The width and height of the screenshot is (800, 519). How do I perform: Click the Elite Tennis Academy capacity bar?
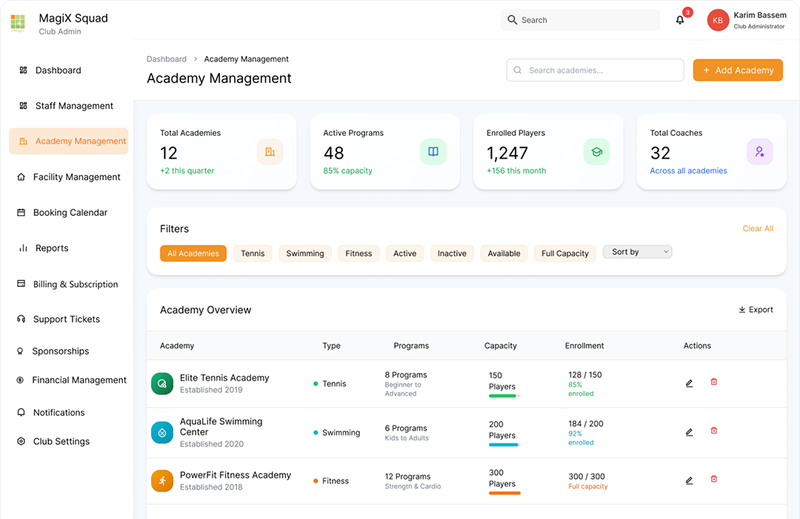point(504,396)
